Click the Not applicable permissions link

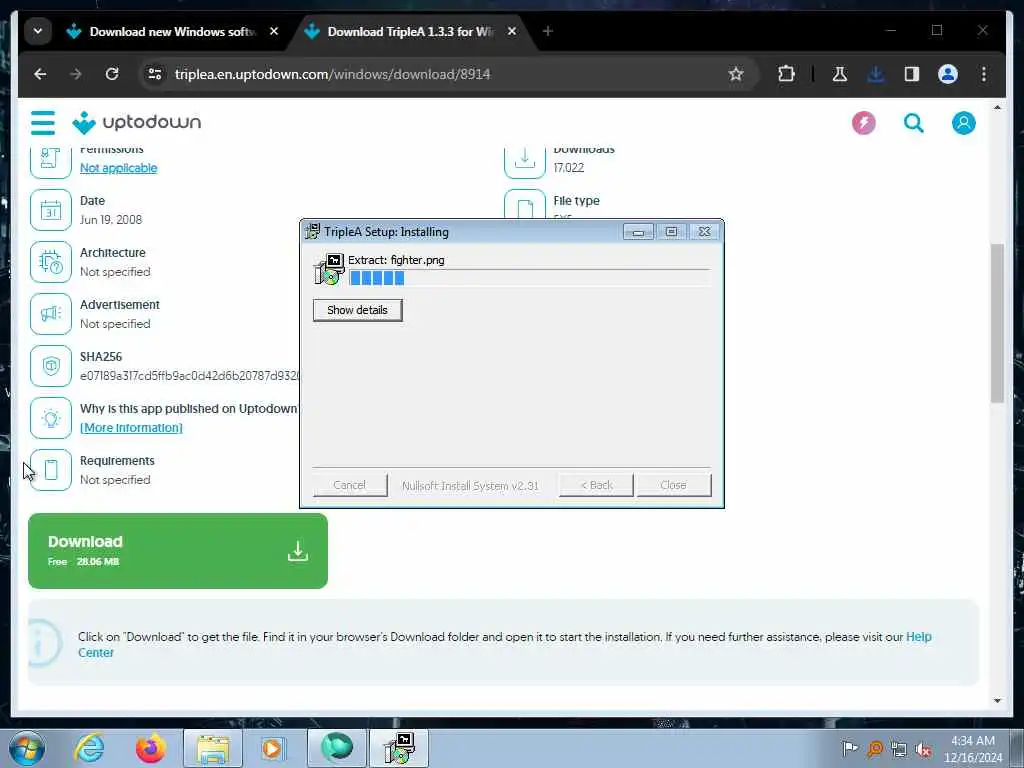118,168
